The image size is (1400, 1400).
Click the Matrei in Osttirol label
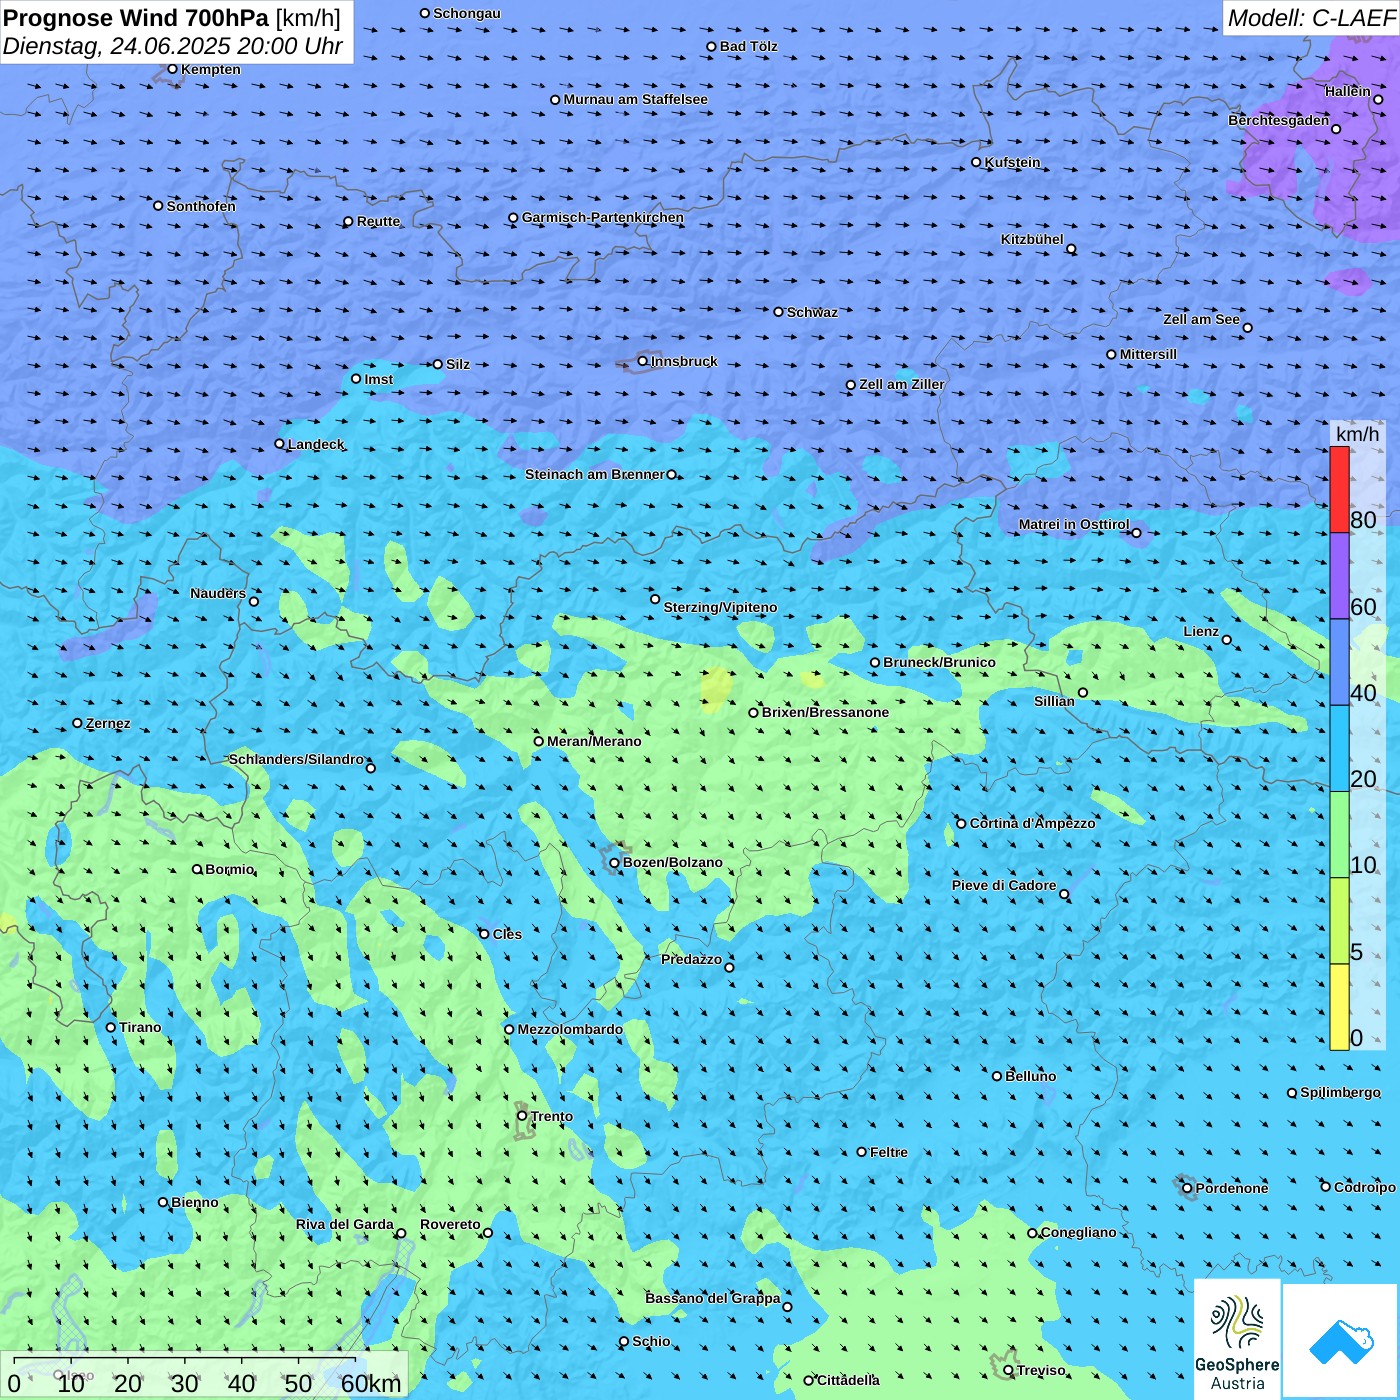pos(1074,524)
